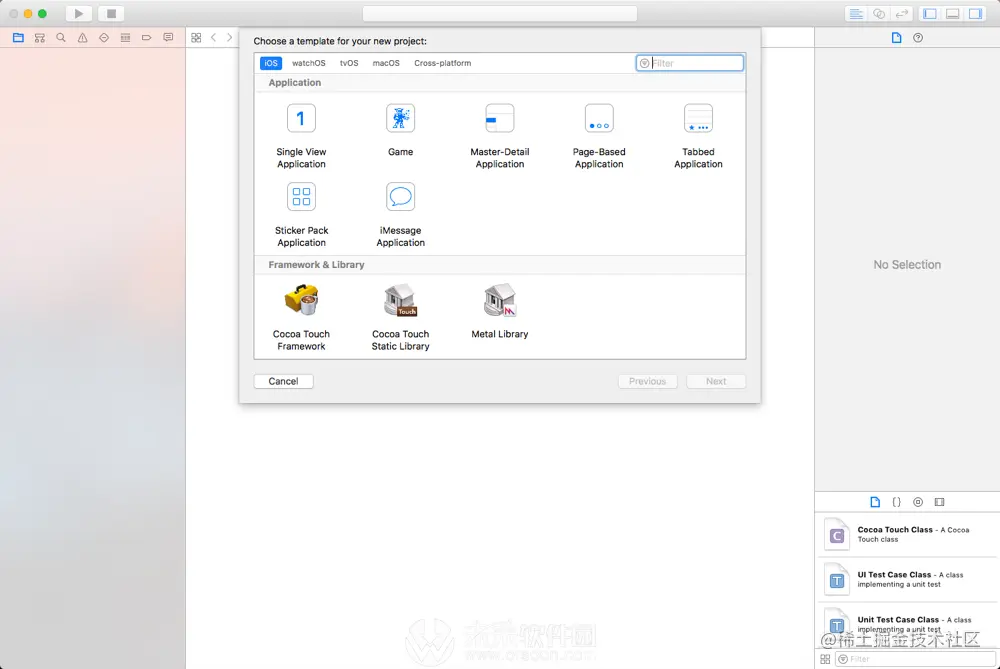Choose Page-Based Application template
Viewport: 1000px width, 669px height.
point(599,135)
